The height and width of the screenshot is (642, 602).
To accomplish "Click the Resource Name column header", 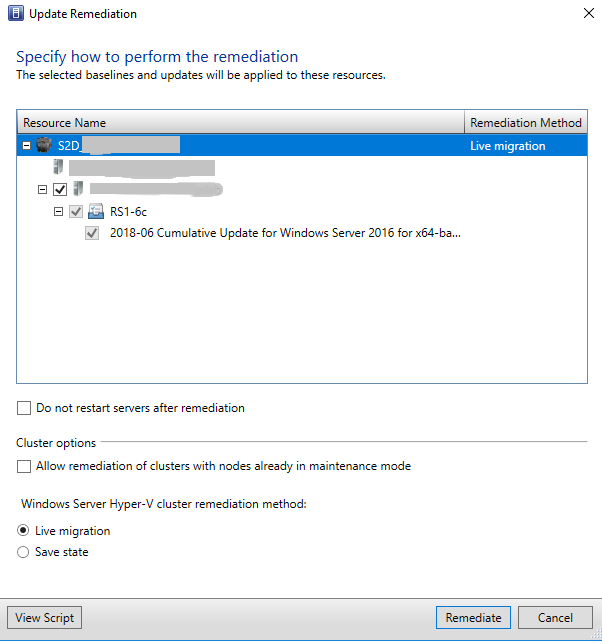I will tap(240, 122).
